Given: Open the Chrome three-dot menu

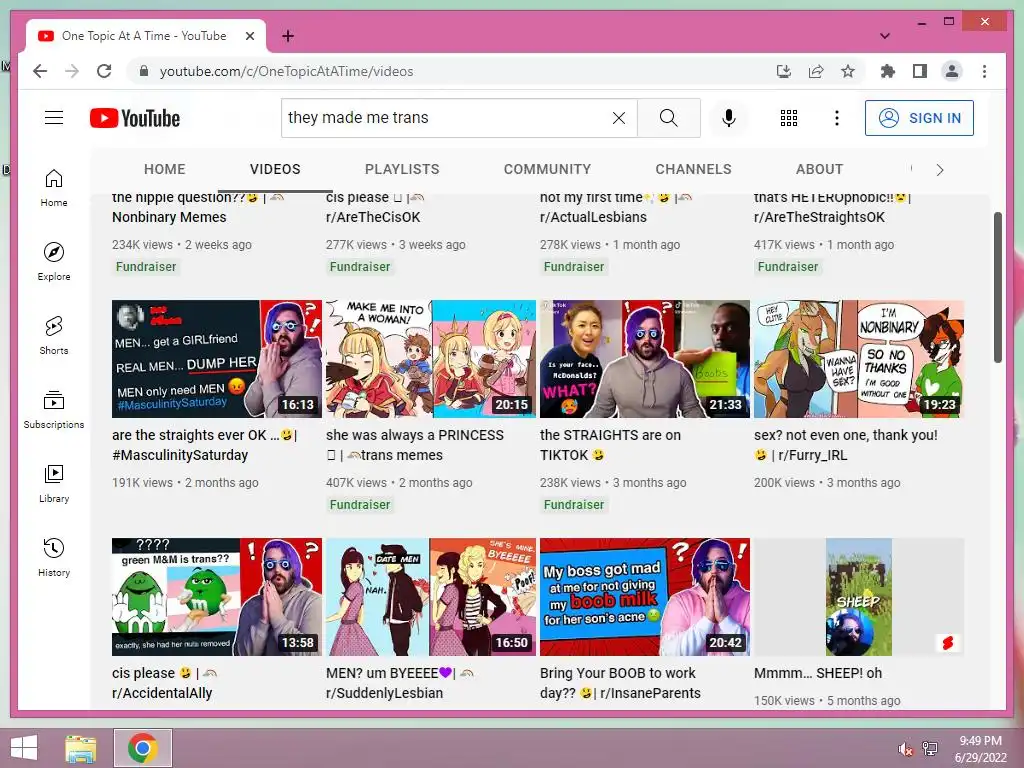Looking at the screenshot, I should coord(984,71).
